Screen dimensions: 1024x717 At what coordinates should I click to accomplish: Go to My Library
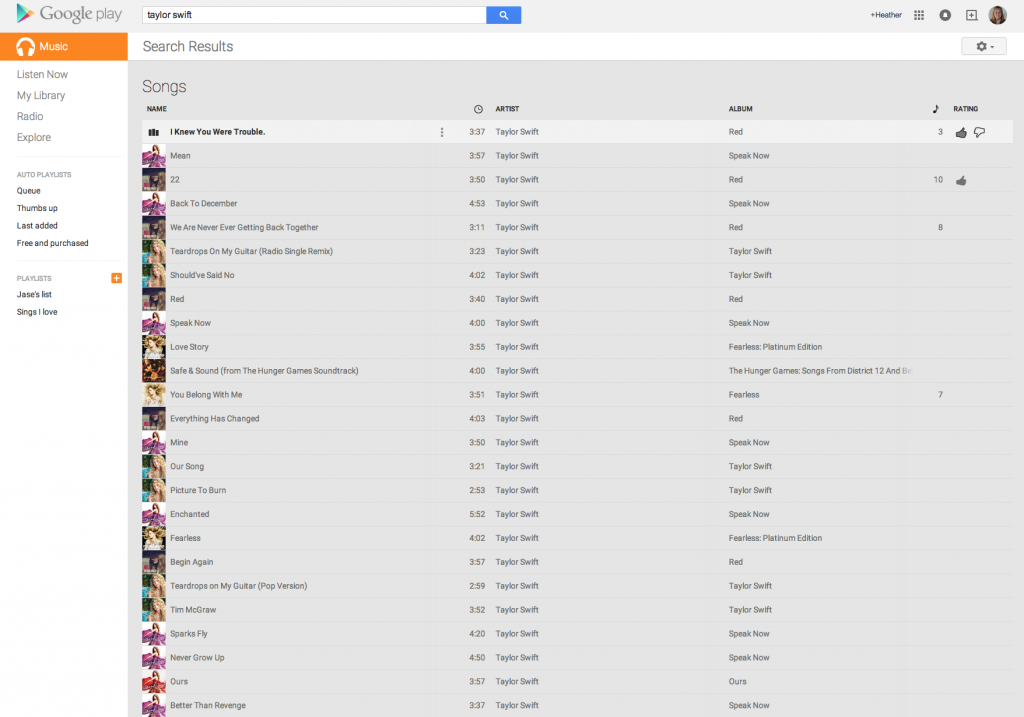[41, 96]
